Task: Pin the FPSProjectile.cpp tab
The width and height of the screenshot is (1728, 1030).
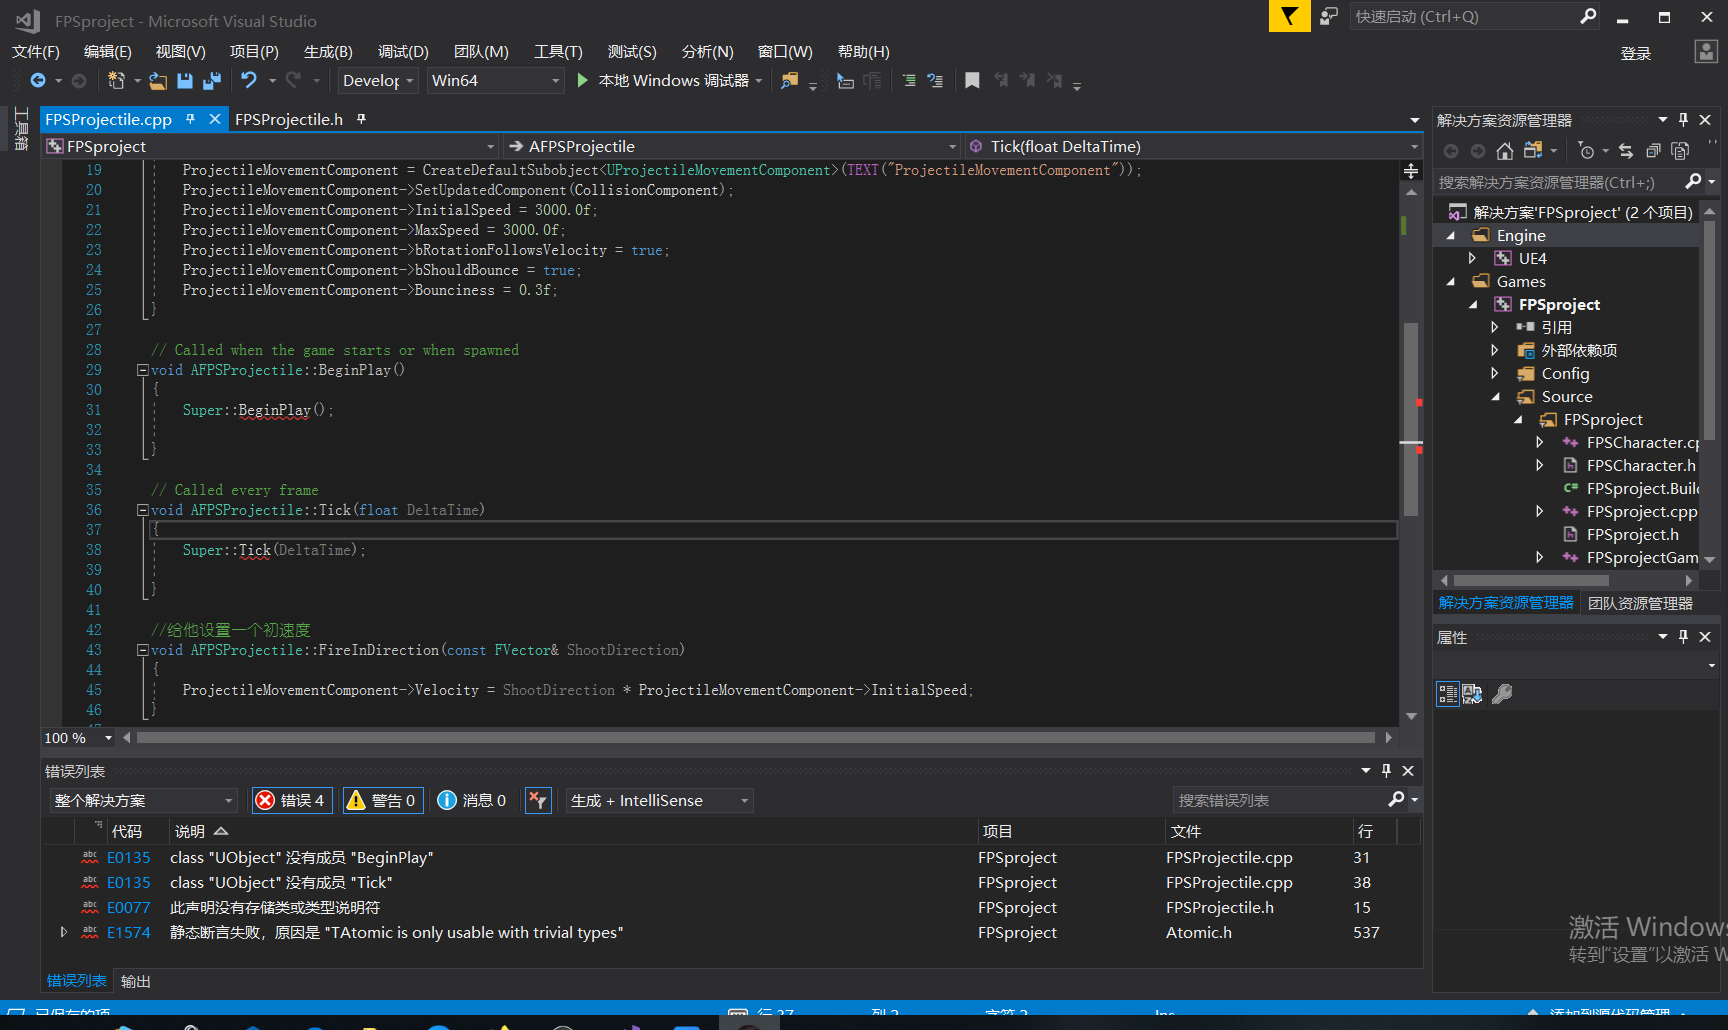Action: coord(190,119)
